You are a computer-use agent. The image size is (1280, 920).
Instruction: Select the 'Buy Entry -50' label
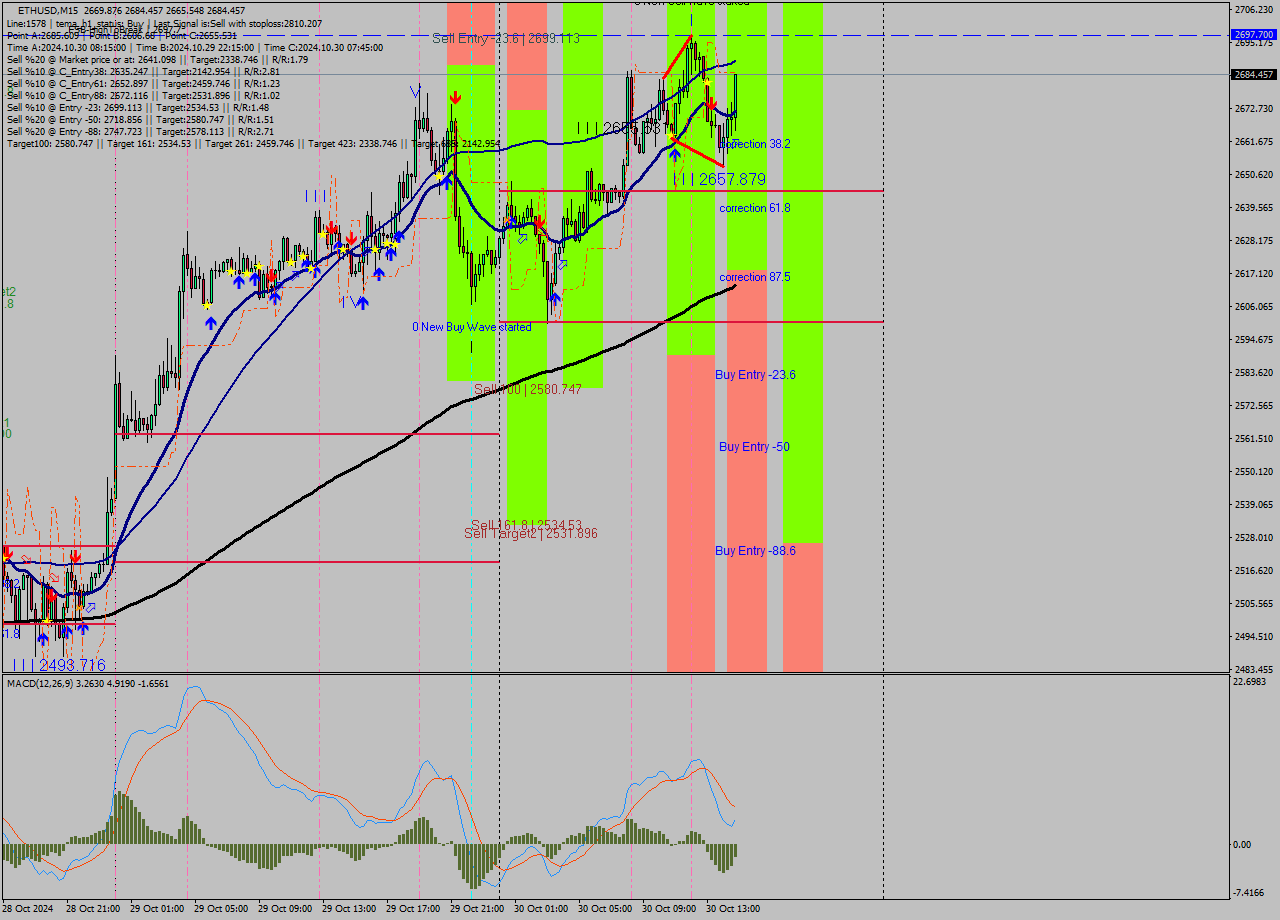coord(754,447)
